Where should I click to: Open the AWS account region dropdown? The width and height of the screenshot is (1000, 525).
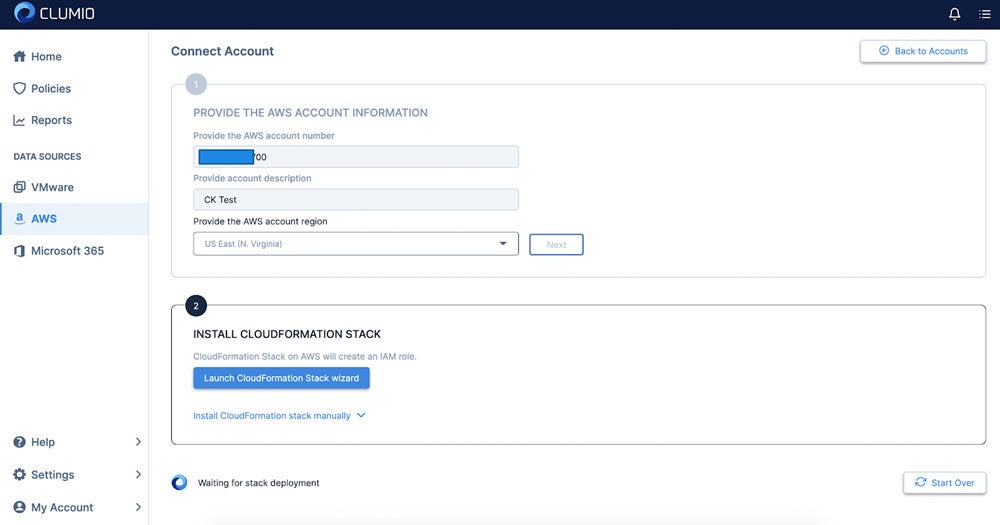(356, 244)
